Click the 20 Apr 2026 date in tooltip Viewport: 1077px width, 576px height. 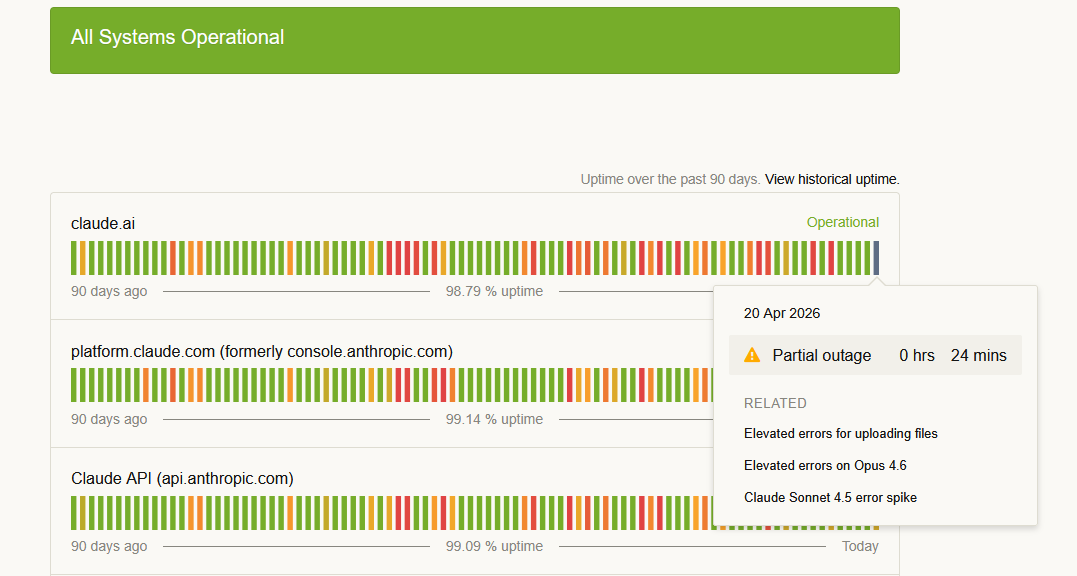[781, 313]
